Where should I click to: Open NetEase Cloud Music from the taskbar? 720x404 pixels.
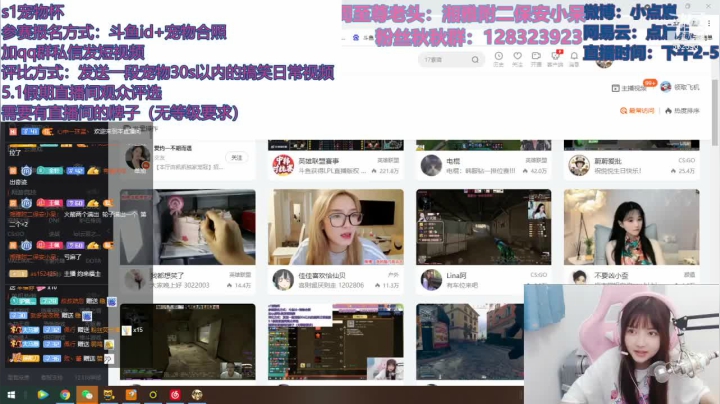coord(175,395)
